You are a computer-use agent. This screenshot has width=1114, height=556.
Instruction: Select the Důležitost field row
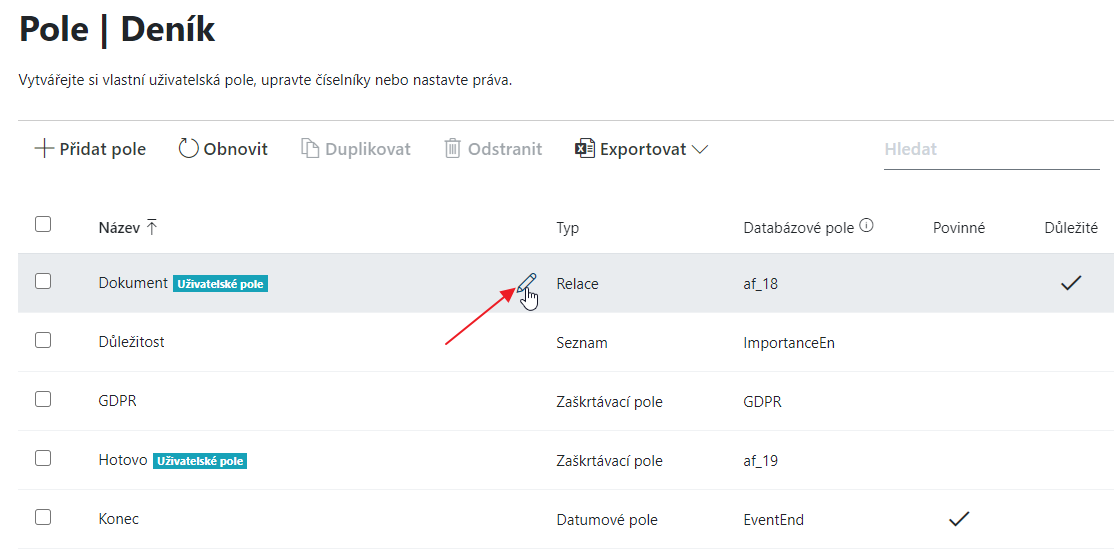point(566,342)
